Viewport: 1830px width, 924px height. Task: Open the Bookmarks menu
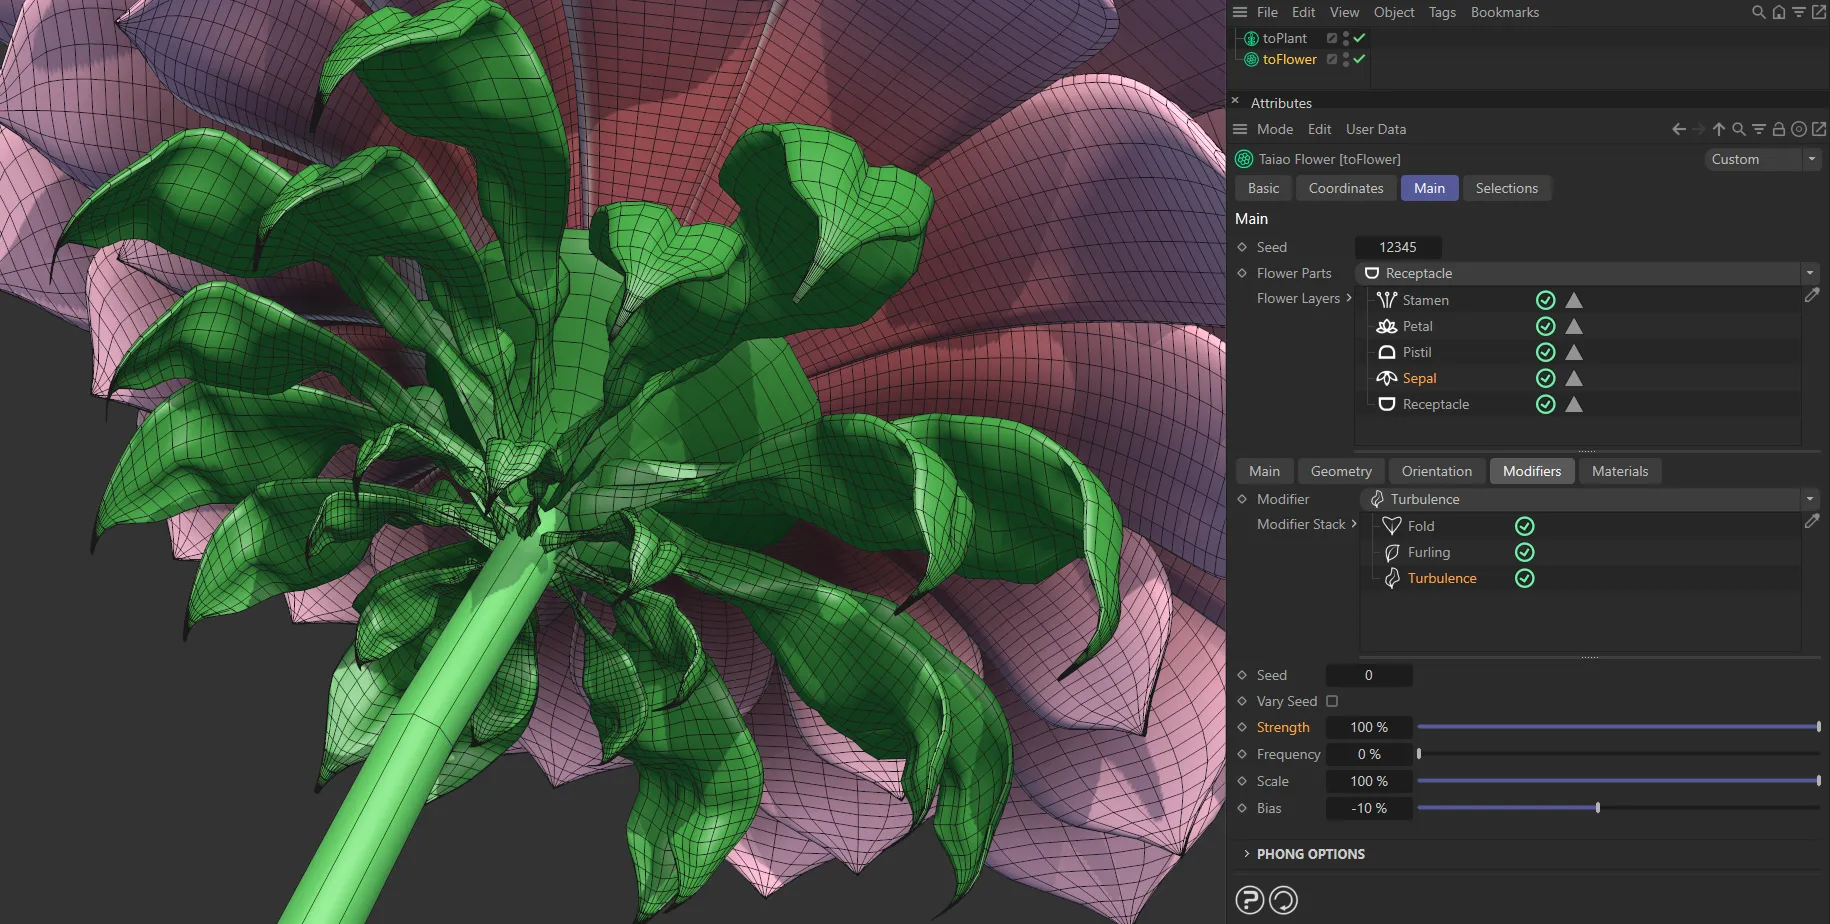pos(1504,12)
